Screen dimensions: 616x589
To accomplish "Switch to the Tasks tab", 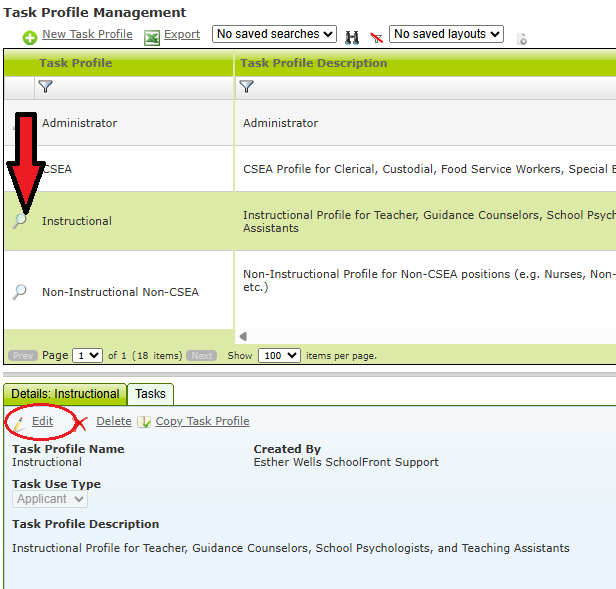I will (x=150, y=394).
